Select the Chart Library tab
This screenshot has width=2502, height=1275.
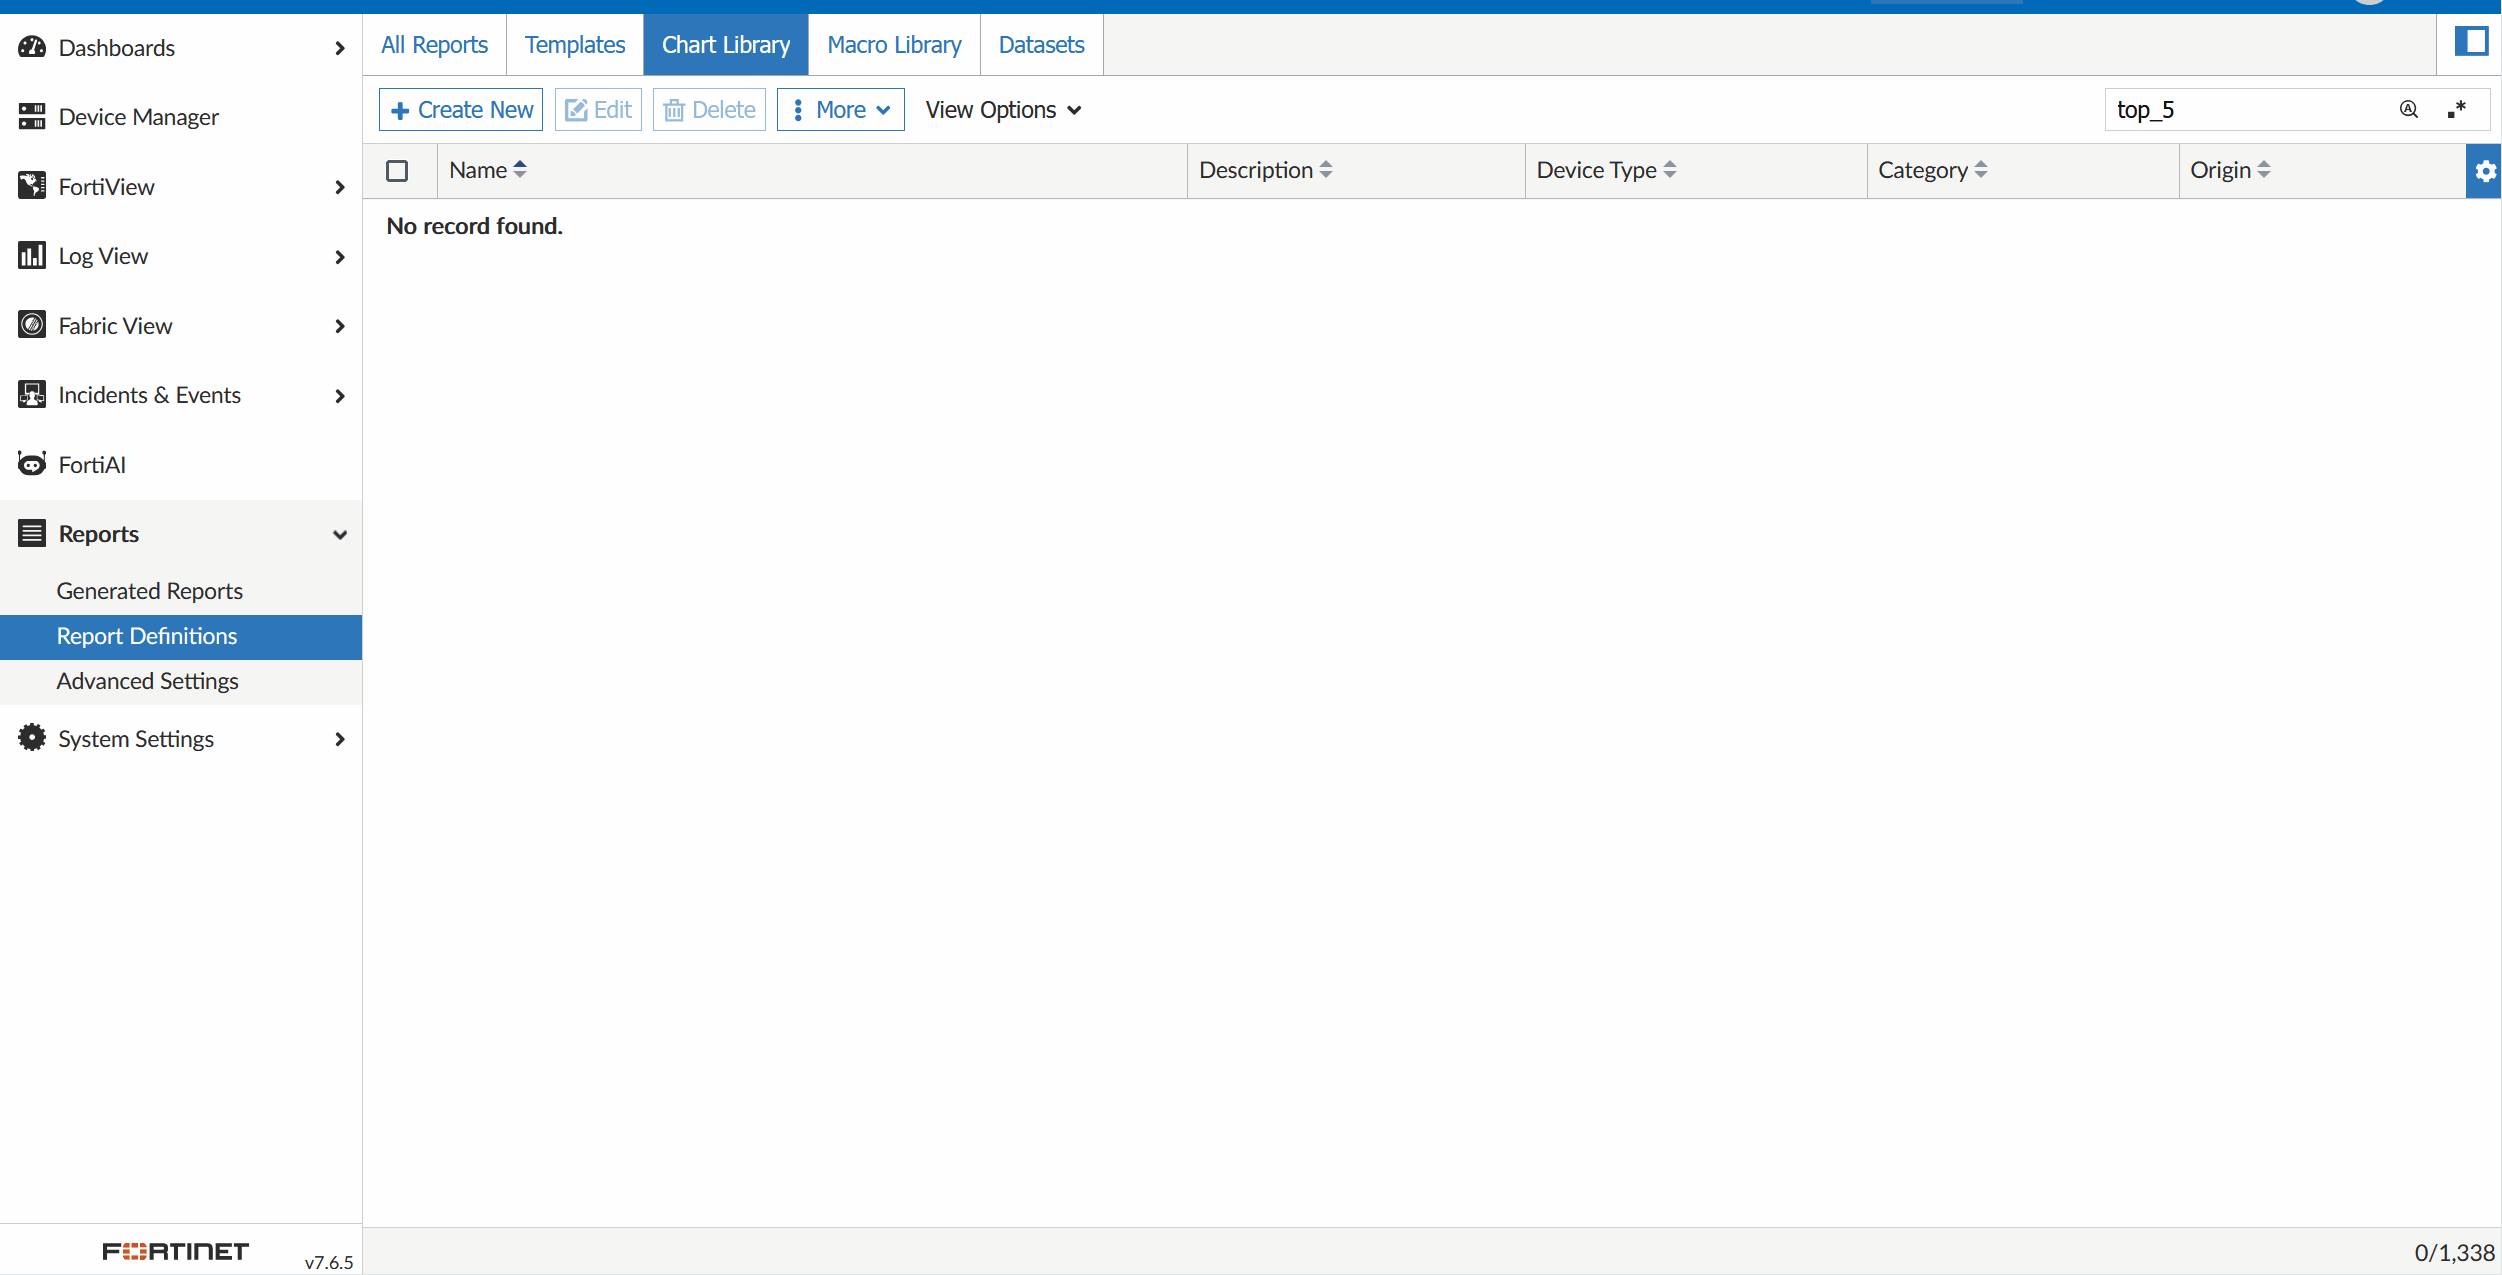tap(726, 45)
